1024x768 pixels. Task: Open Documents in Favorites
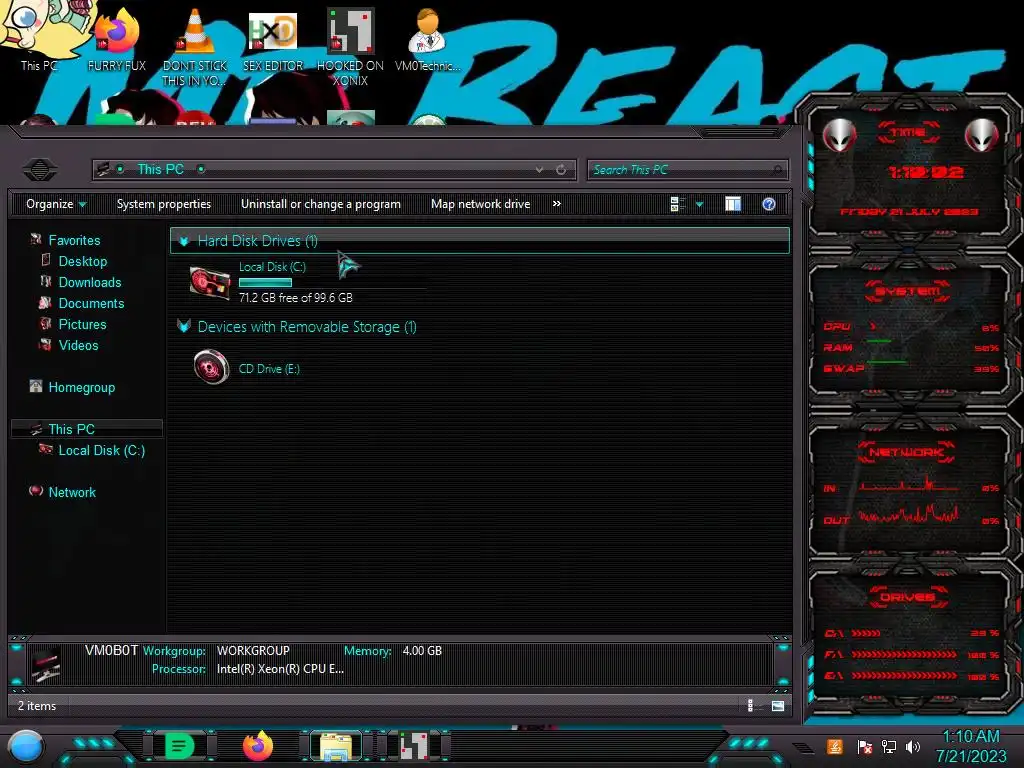tap(91, 303)
